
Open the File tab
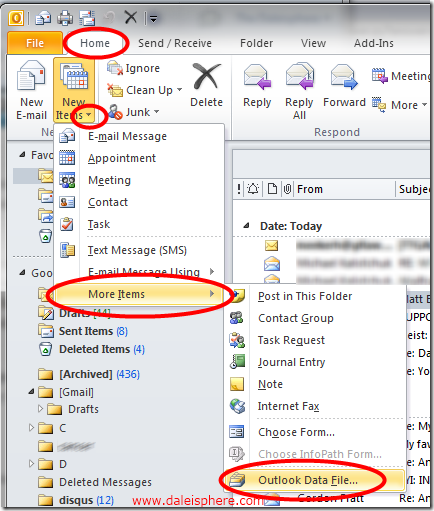point(35,43)
